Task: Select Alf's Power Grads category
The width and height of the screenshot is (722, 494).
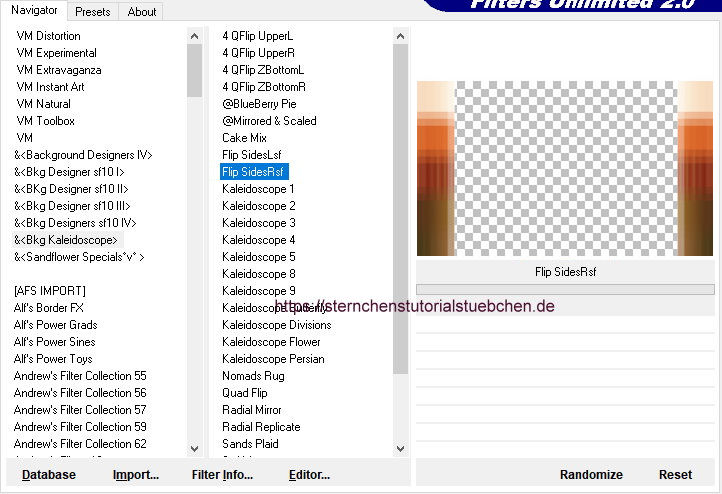Action: (56, 325)
